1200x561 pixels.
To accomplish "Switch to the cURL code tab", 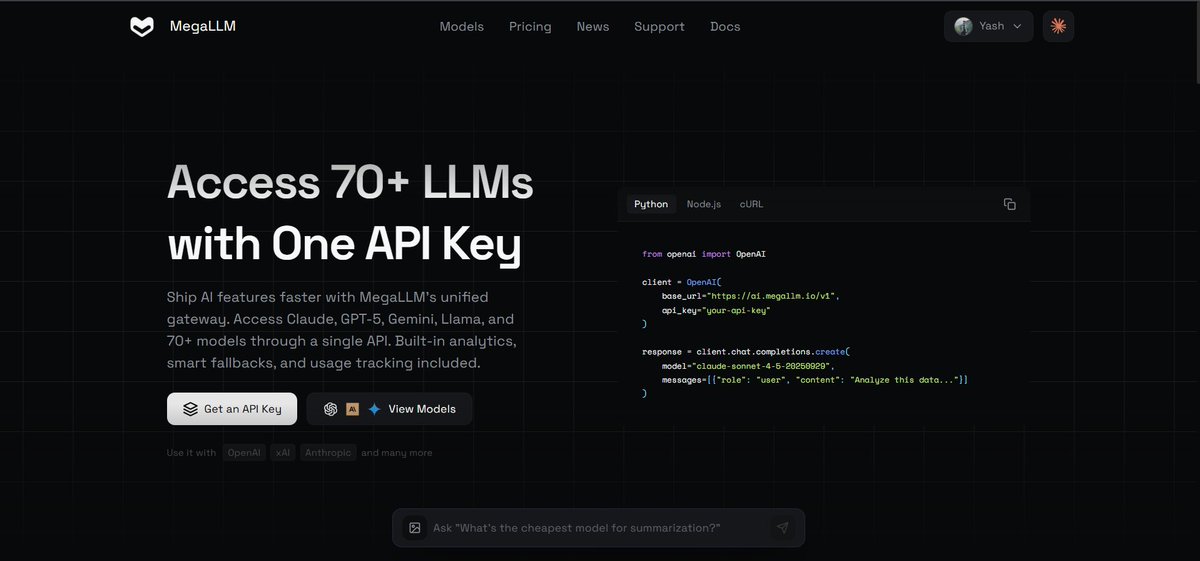I will [x=751, y=204].
